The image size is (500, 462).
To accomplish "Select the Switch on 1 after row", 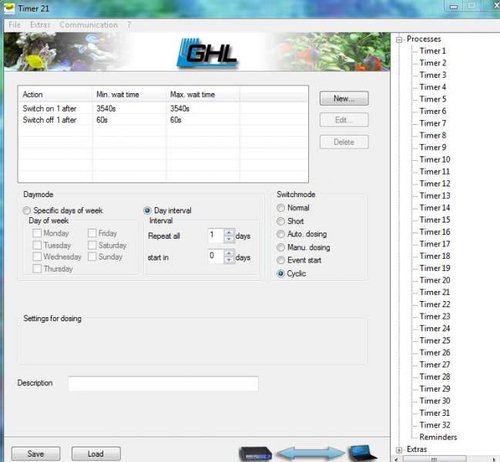I will click(163, 108).
